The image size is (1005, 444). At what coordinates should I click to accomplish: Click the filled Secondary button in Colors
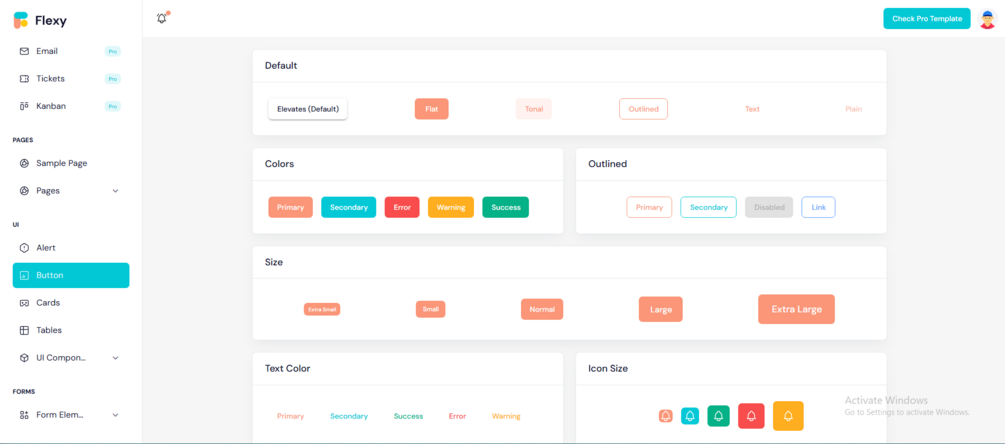coord(349,208)
